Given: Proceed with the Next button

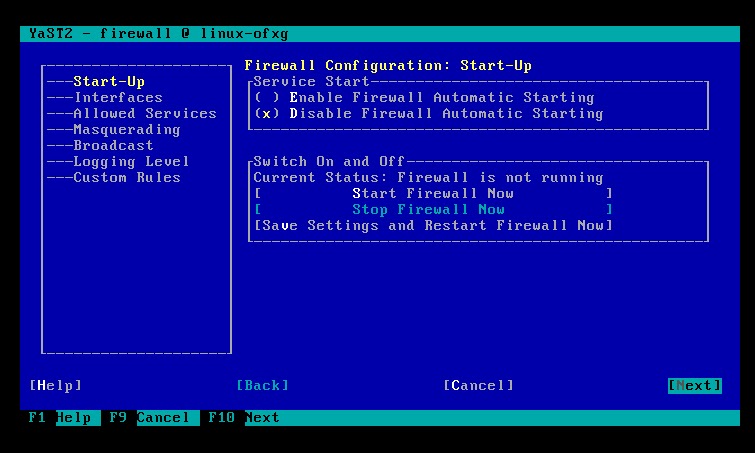Looking at the screenshot, I should coord(694,385).
